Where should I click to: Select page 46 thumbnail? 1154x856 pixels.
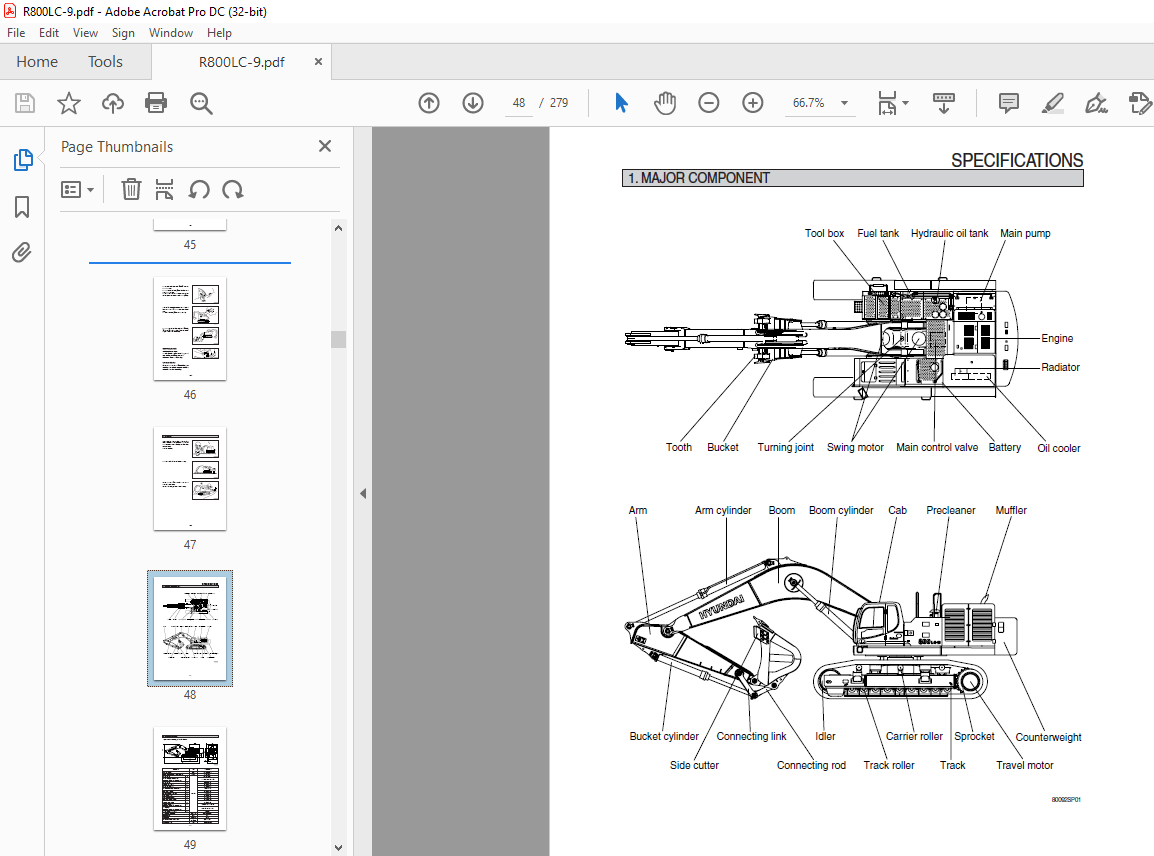pos(190,328)
